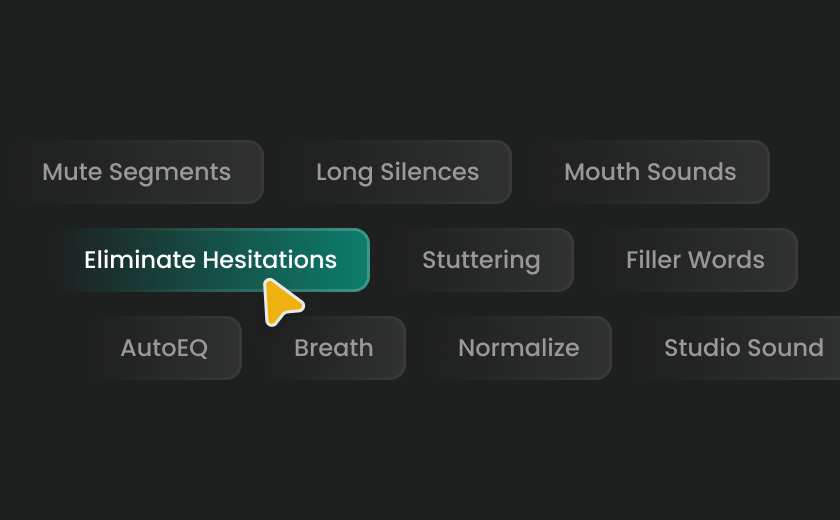This screenshot has width=840, height=520.
Task: Choose the Normalize option
Action: [x=521, y=348]
